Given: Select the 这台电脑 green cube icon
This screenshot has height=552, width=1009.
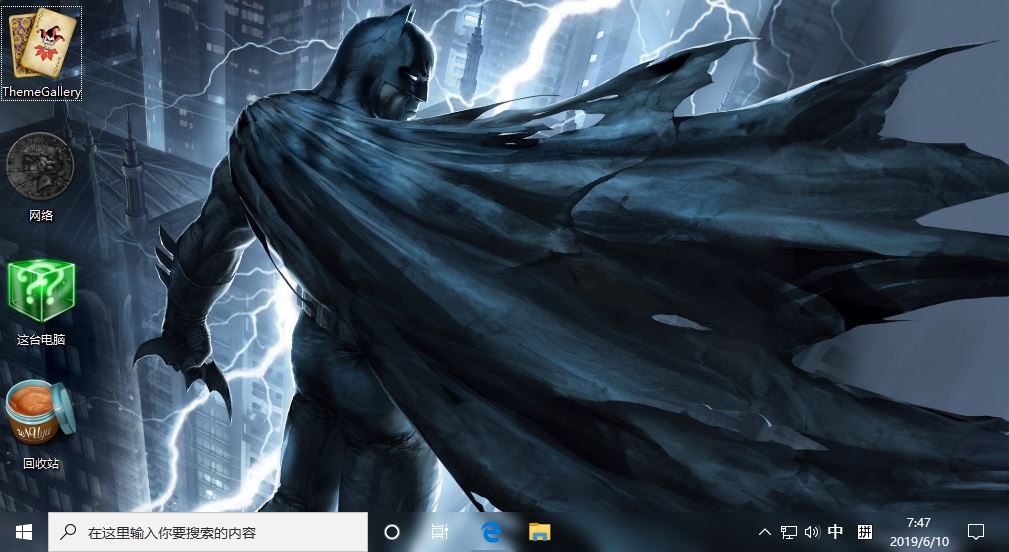Looking at the screenshot, I should (41, 302).
